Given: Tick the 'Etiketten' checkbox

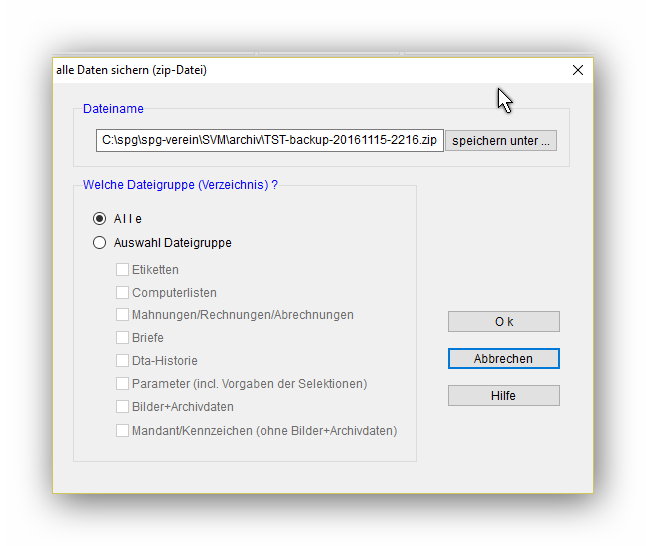Looking at the screenshot, I should tap(122, 269).
